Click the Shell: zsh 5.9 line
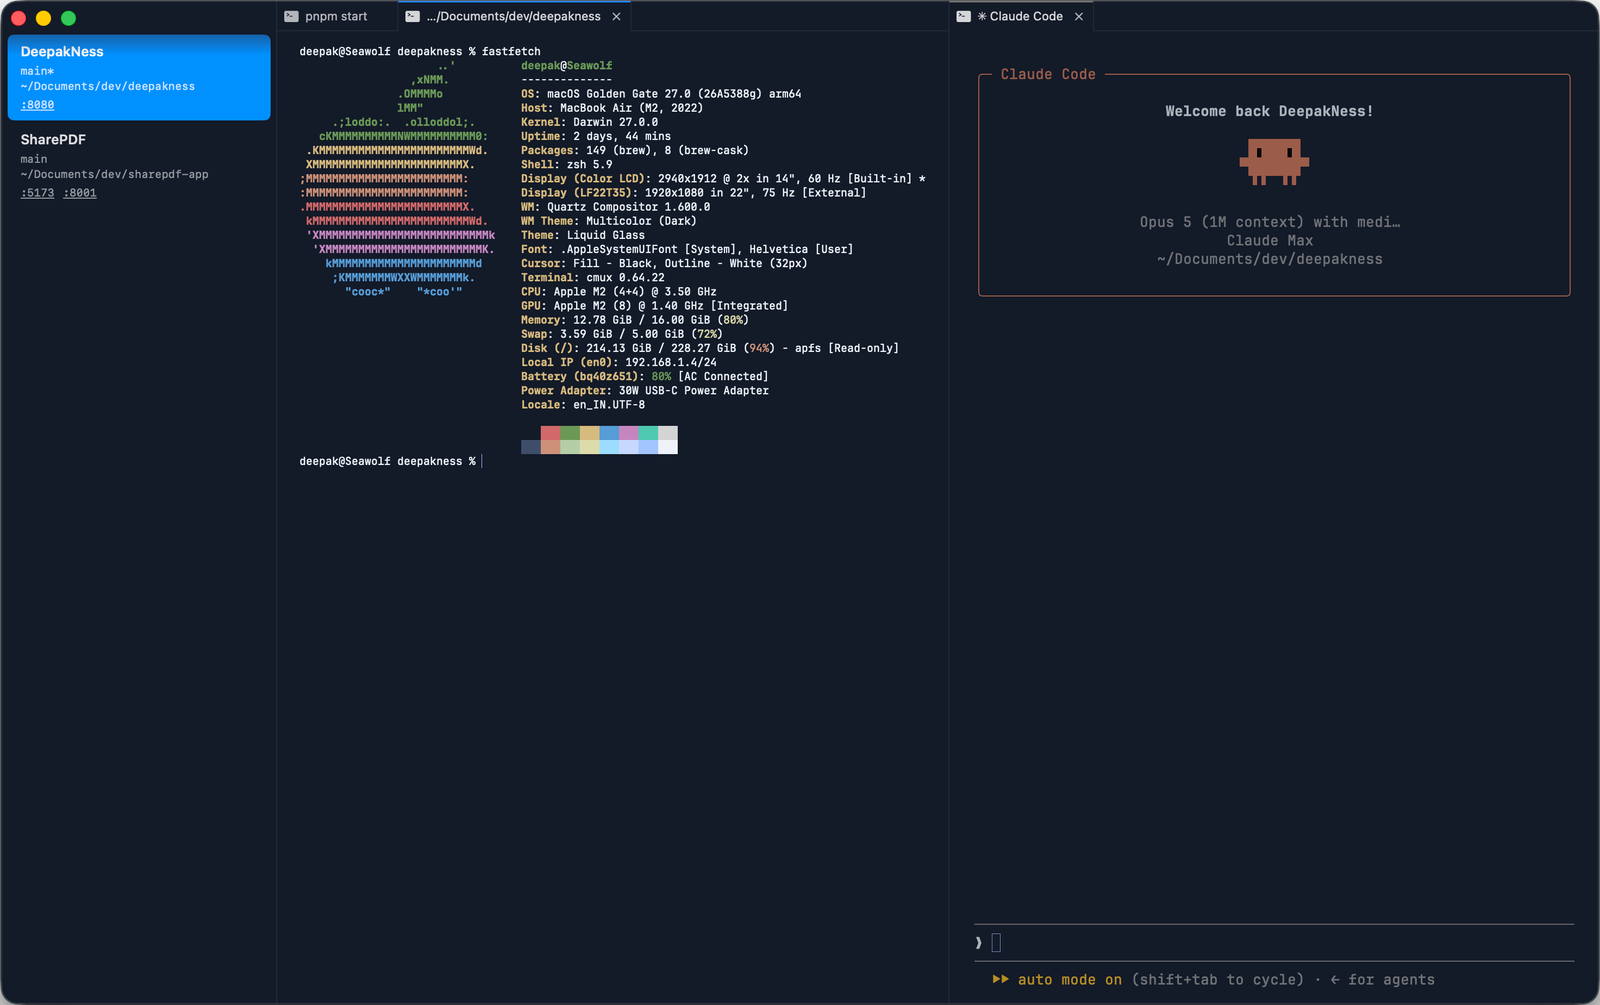The width and height of the screenshot is (1600, 1005). [x=566, y=164]
